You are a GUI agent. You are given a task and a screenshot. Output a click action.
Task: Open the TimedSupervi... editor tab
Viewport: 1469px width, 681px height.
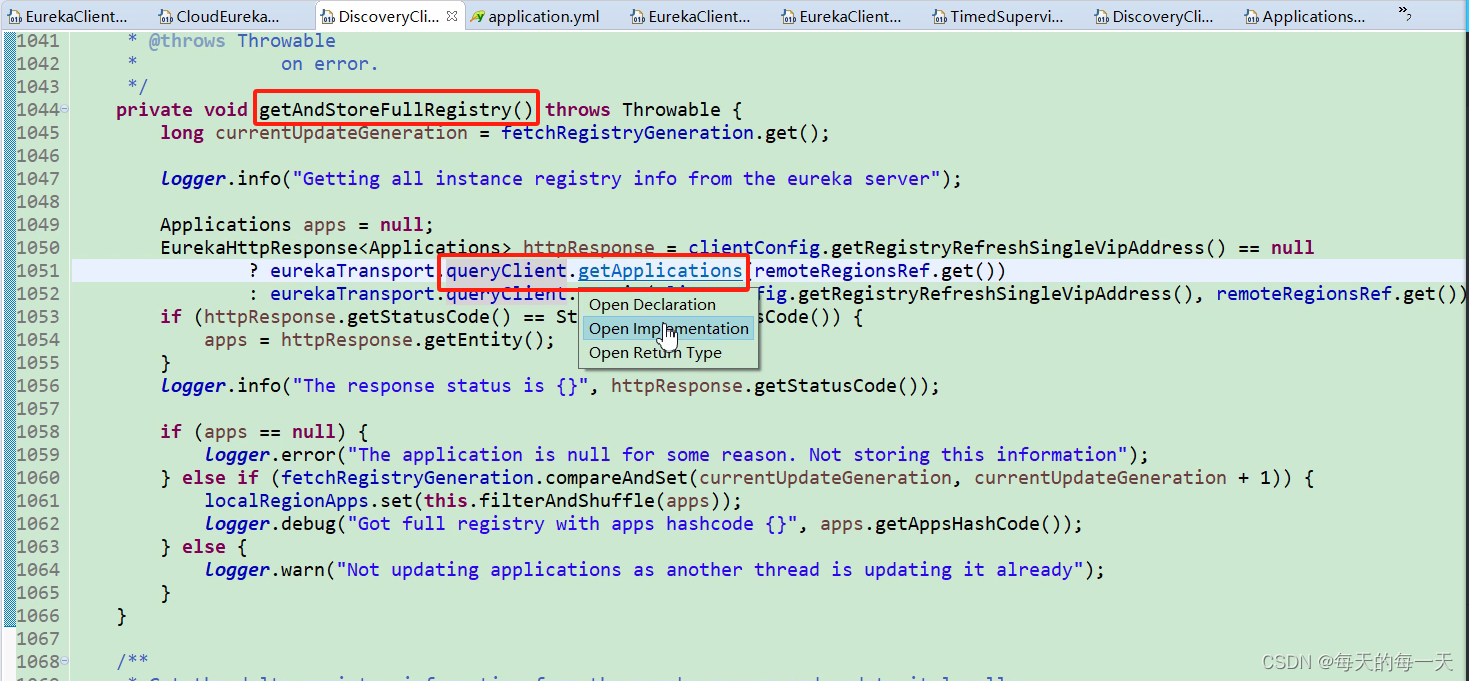click(x=998, y=16)
